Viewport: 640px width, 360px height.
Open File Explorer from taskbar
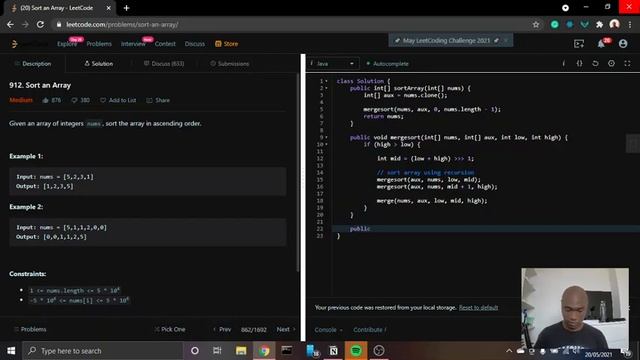[x=241, y=351]
